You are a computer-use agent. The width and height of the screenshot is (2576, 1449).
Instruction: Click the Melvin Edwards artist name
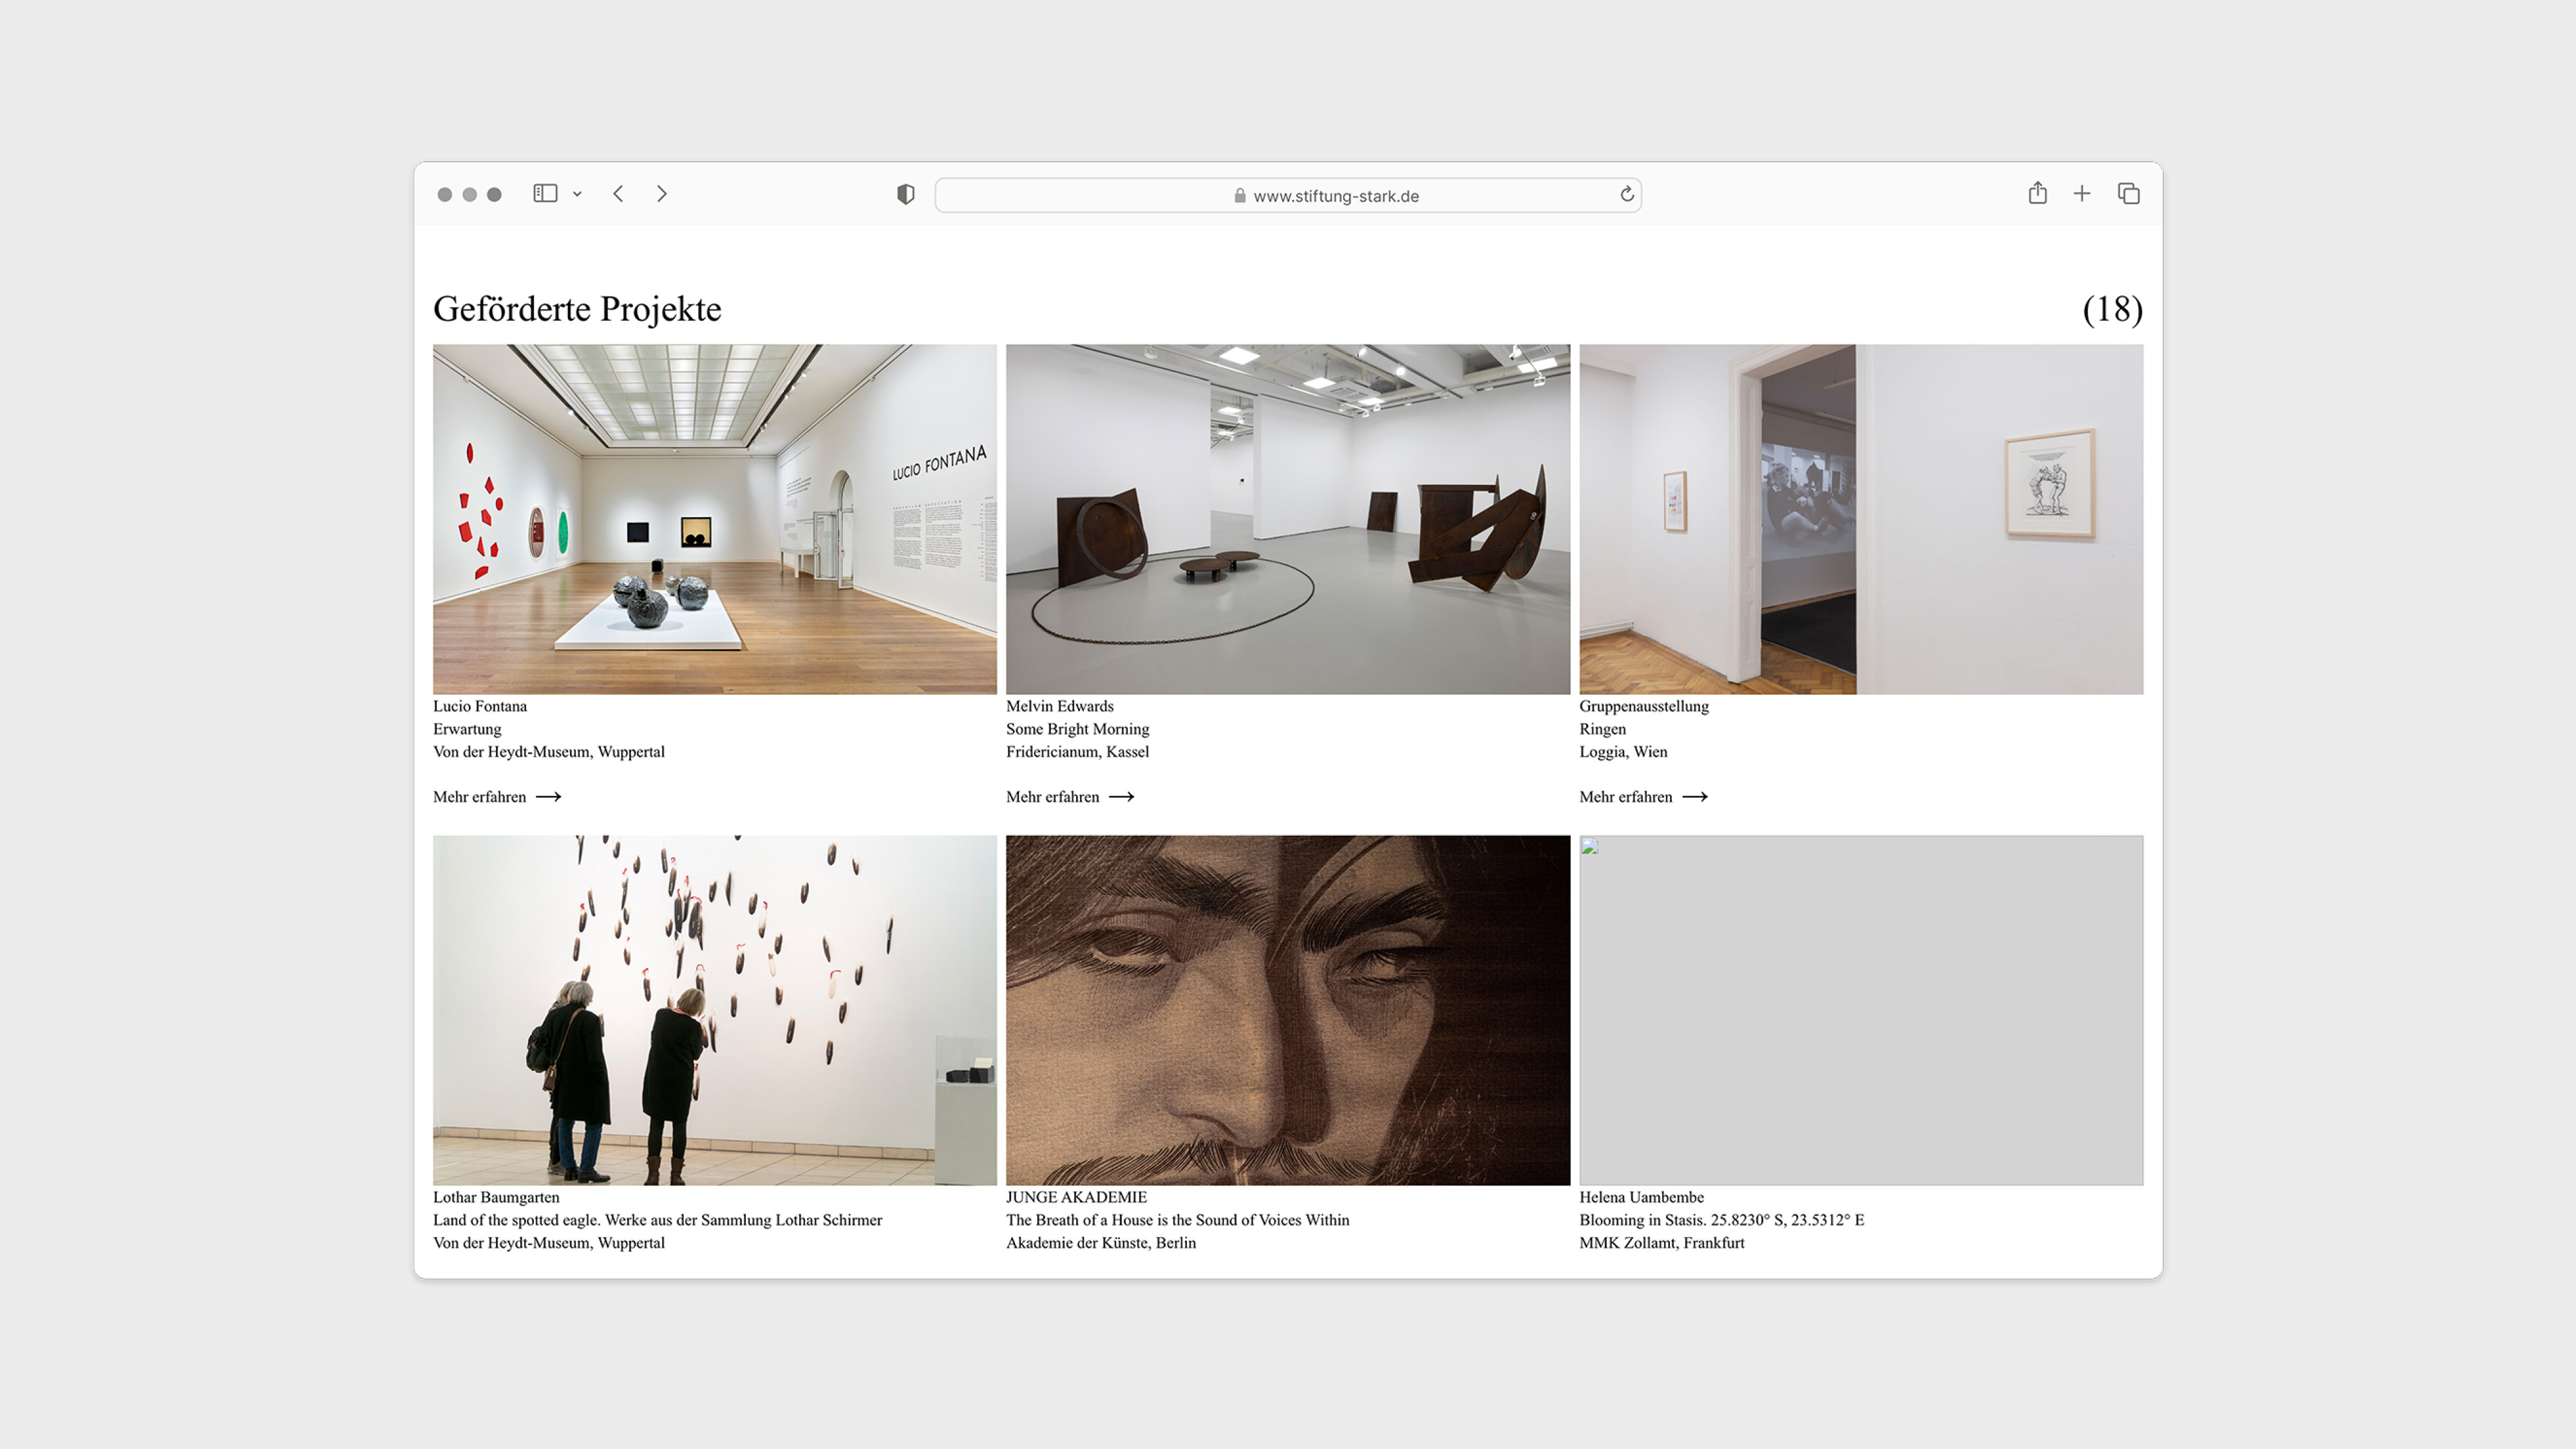point(1060,706)
